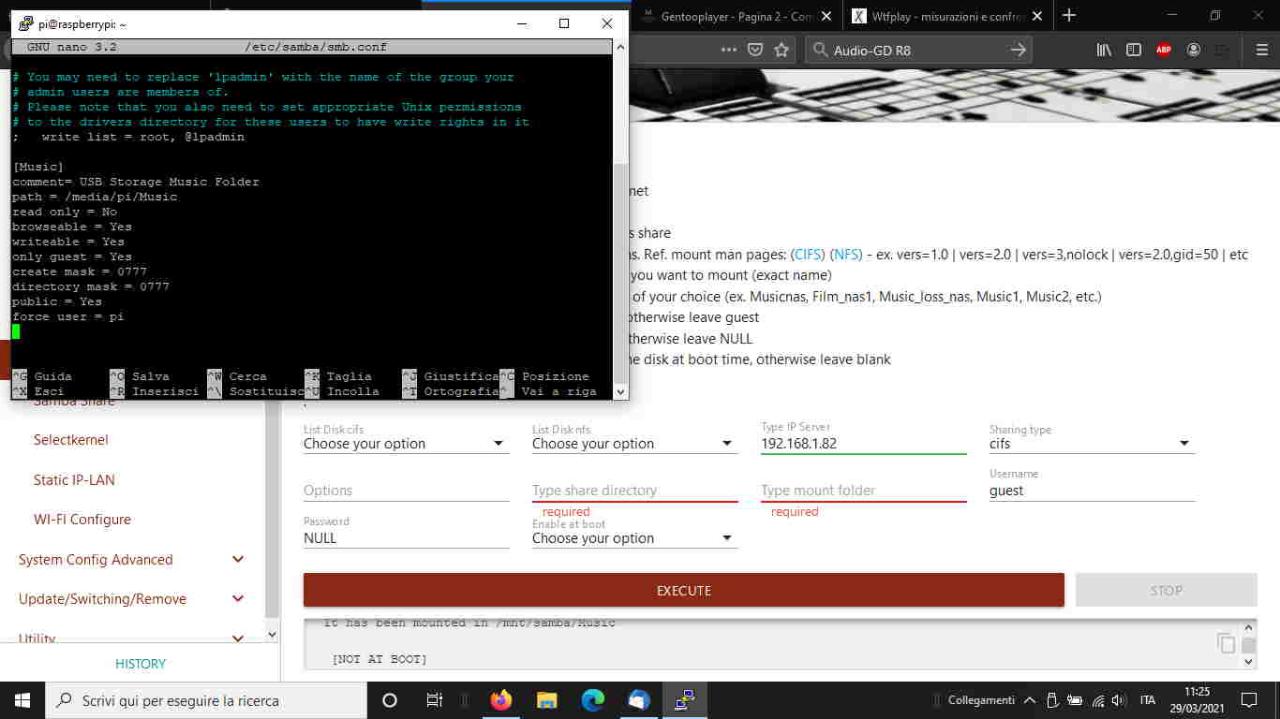Open the Static IP-LAN menu item

tap(74, 480)
